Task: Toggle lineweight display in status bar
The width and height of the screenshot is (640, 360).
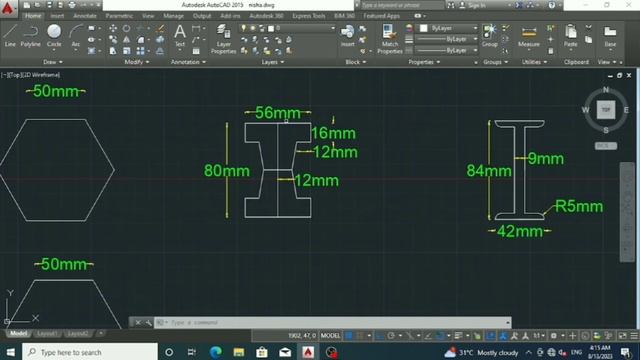Action: [458, 336]
